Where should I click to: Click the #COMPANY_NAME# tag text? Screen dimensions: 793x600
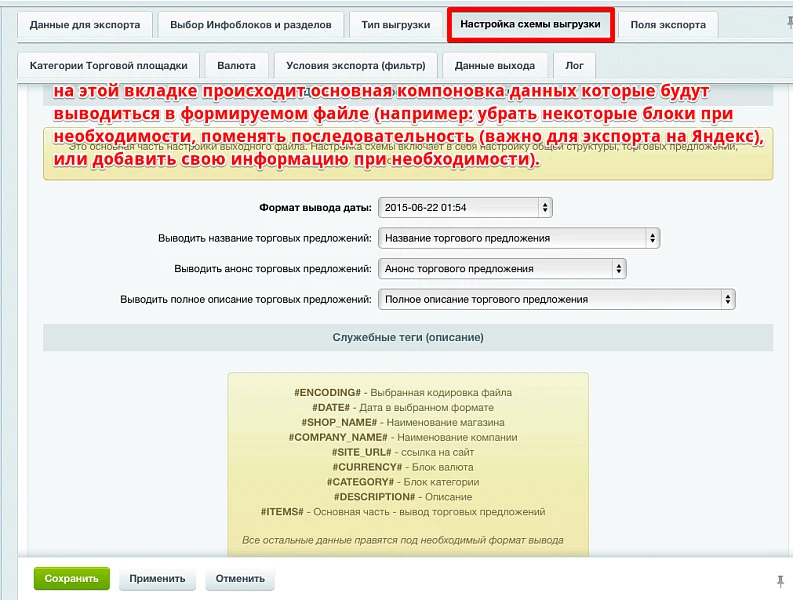(x=338, y=438)
